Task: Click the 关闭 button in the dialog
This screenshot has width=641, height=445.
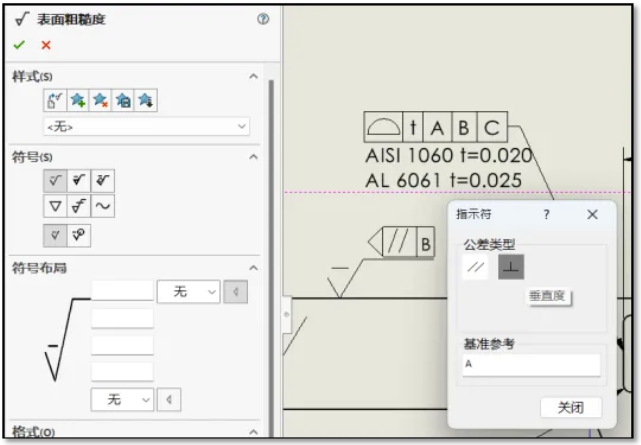Action: (x=570, y=408)
